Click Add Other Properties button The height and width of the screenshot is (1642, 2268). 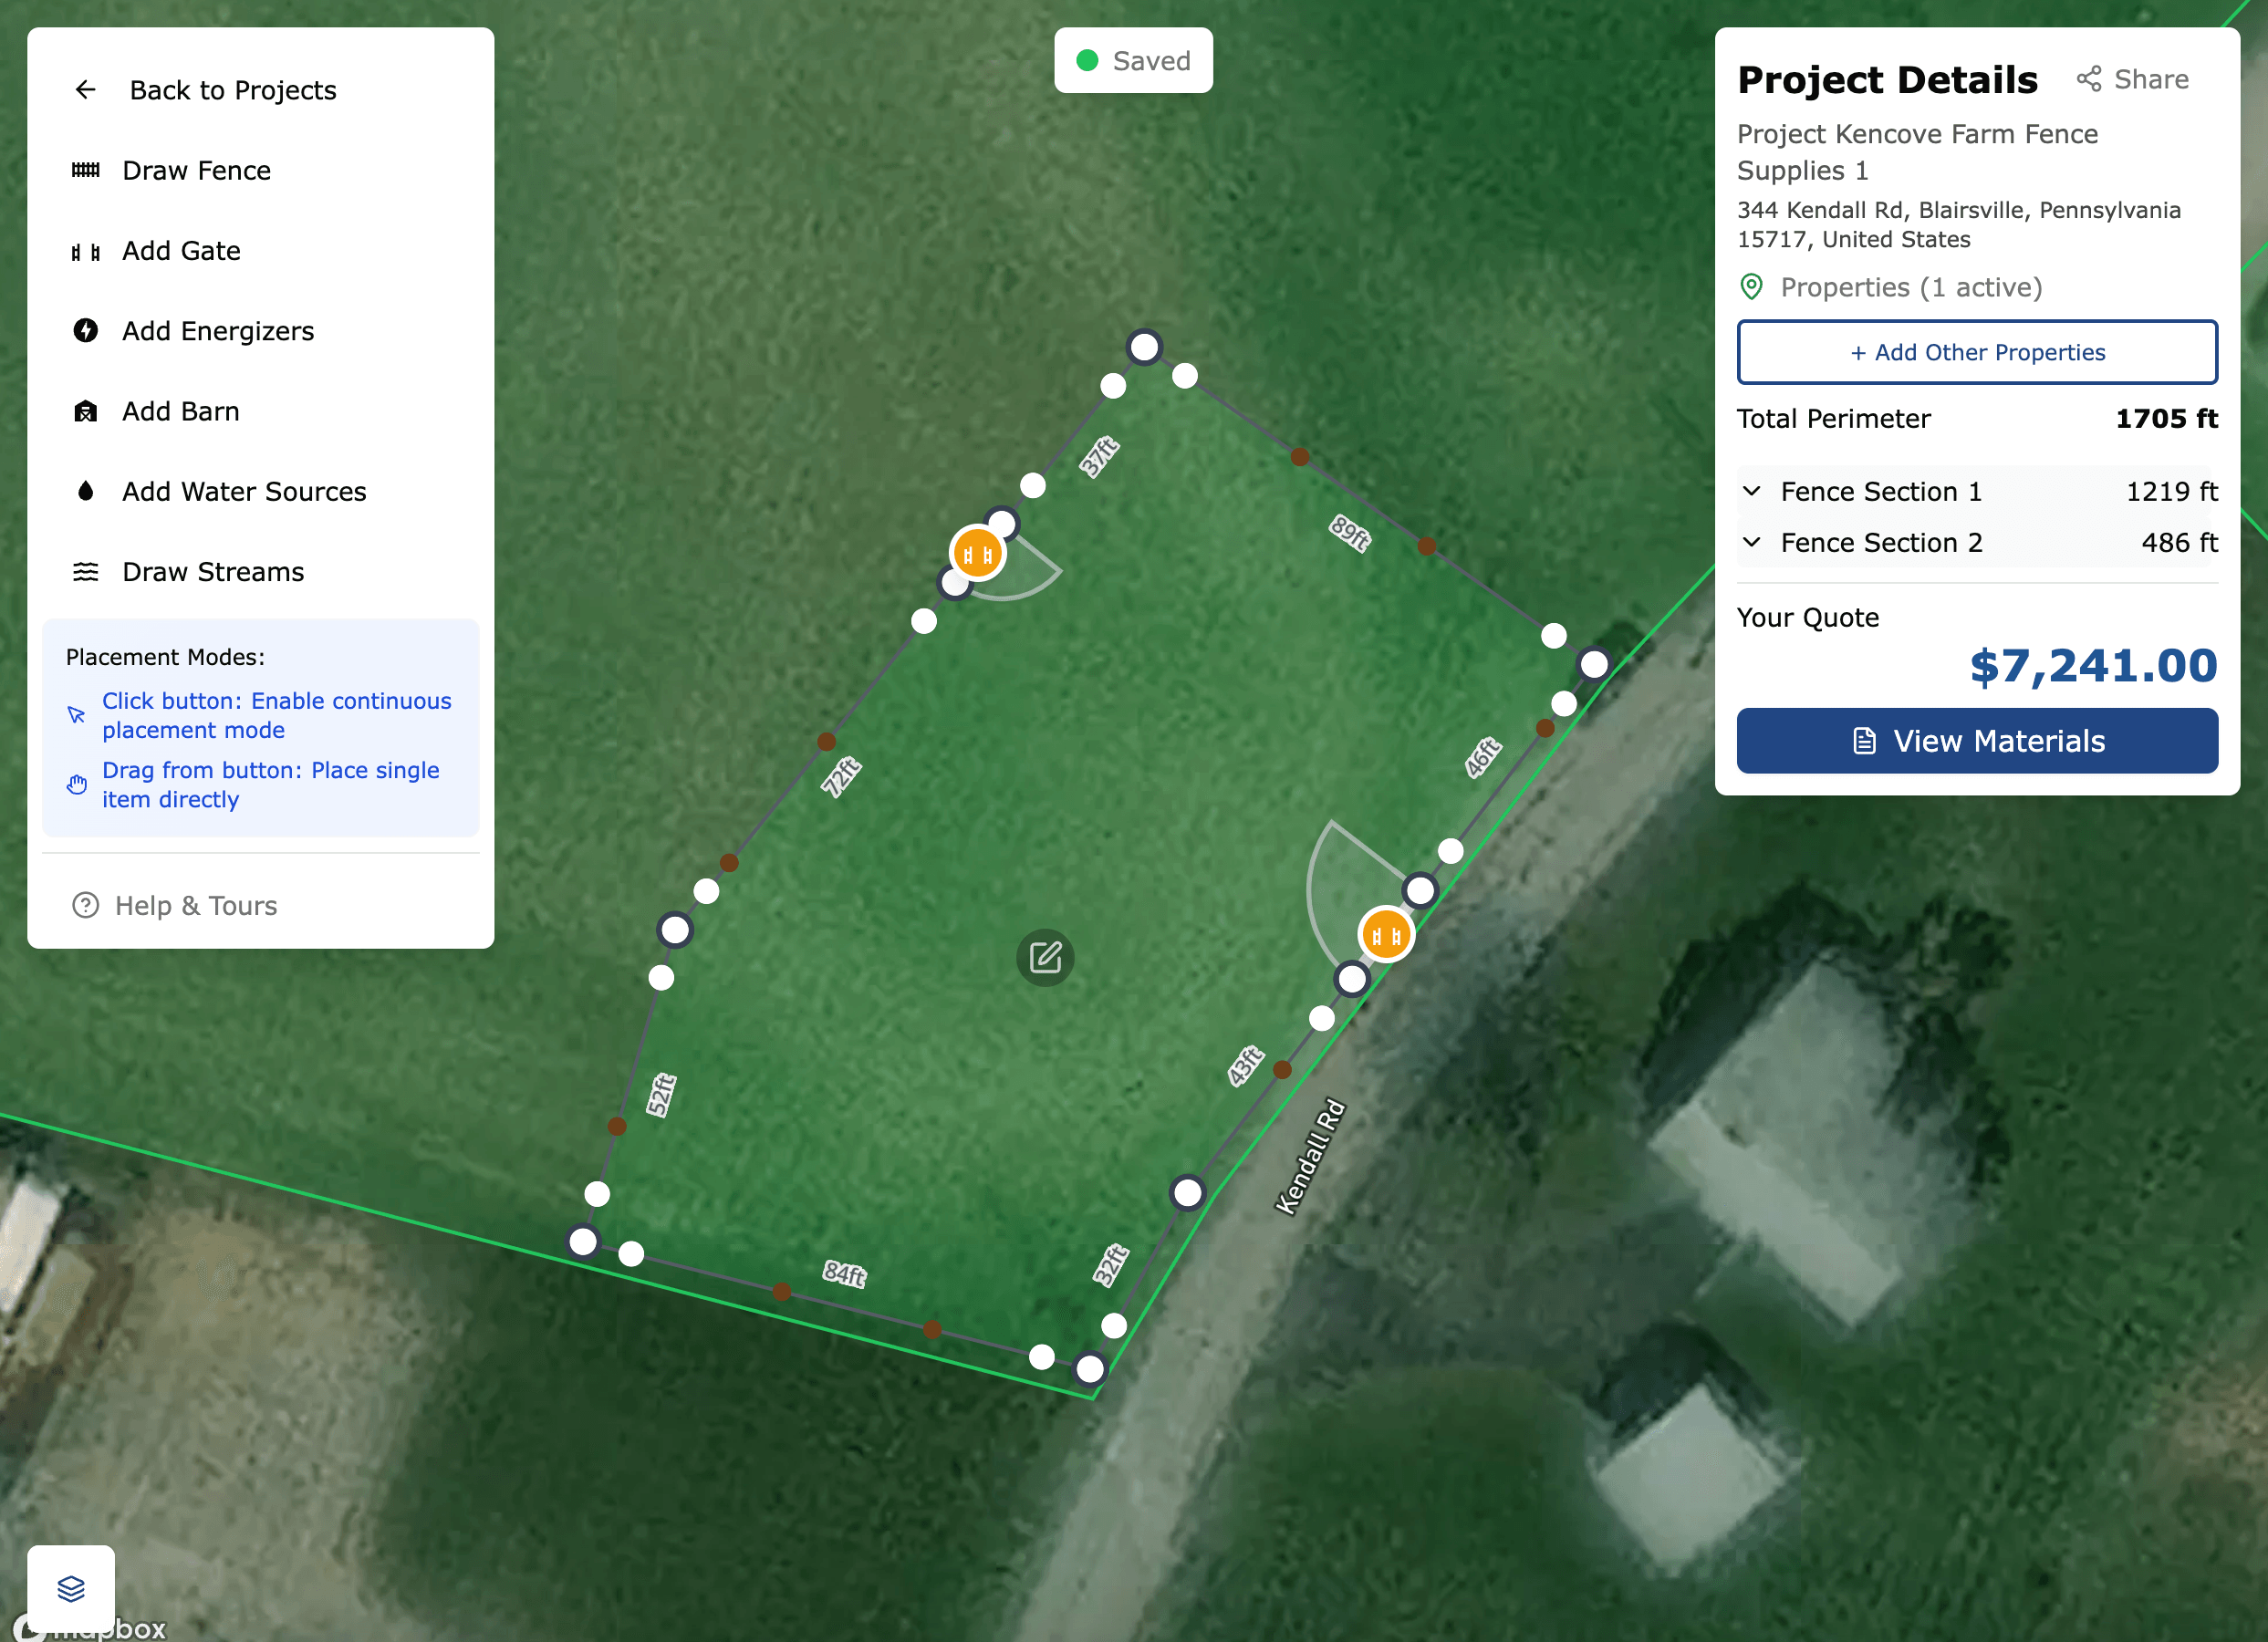[x=1976, y=352]
